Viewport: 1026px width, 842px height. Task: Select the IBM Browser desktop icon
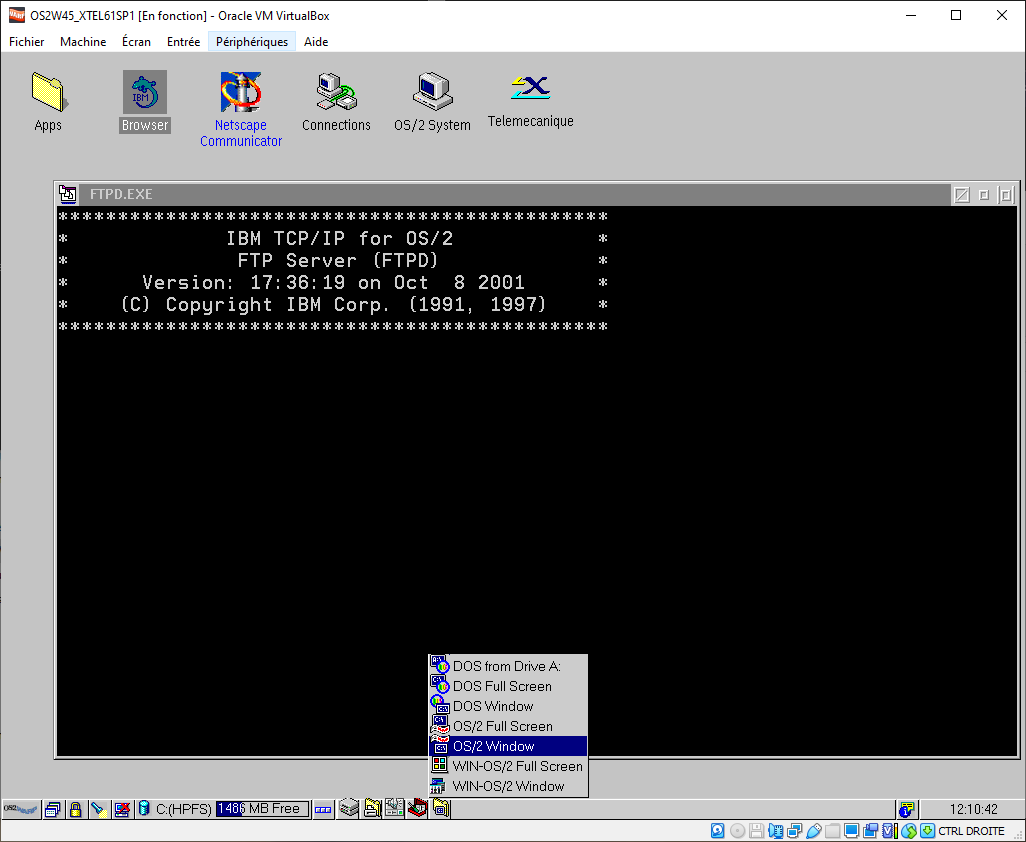[144, 93]
